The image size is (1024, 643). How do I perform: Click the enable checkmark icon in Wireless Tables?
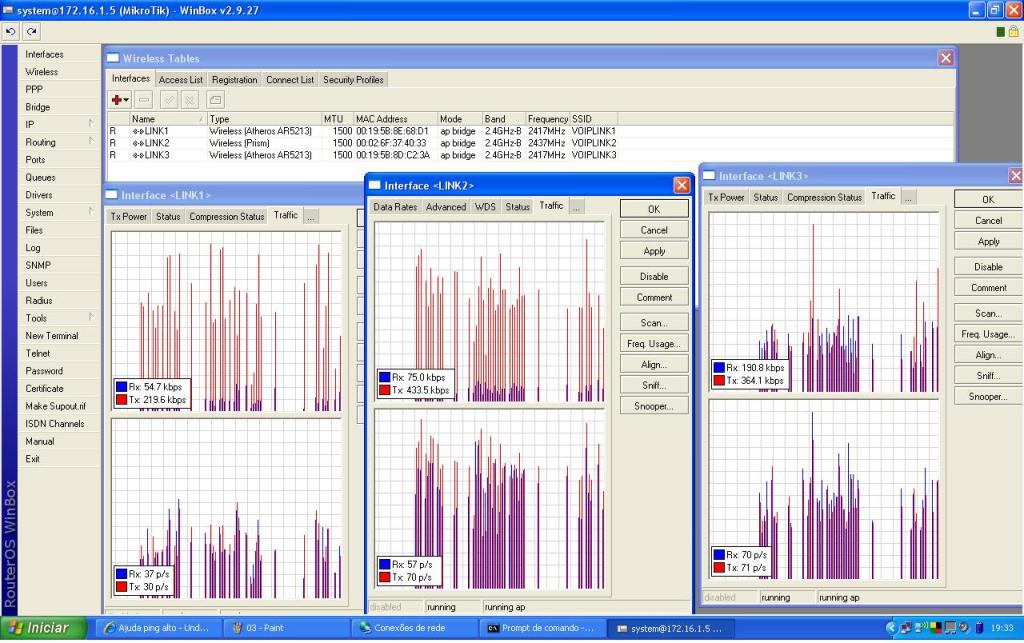click(168, 100)
